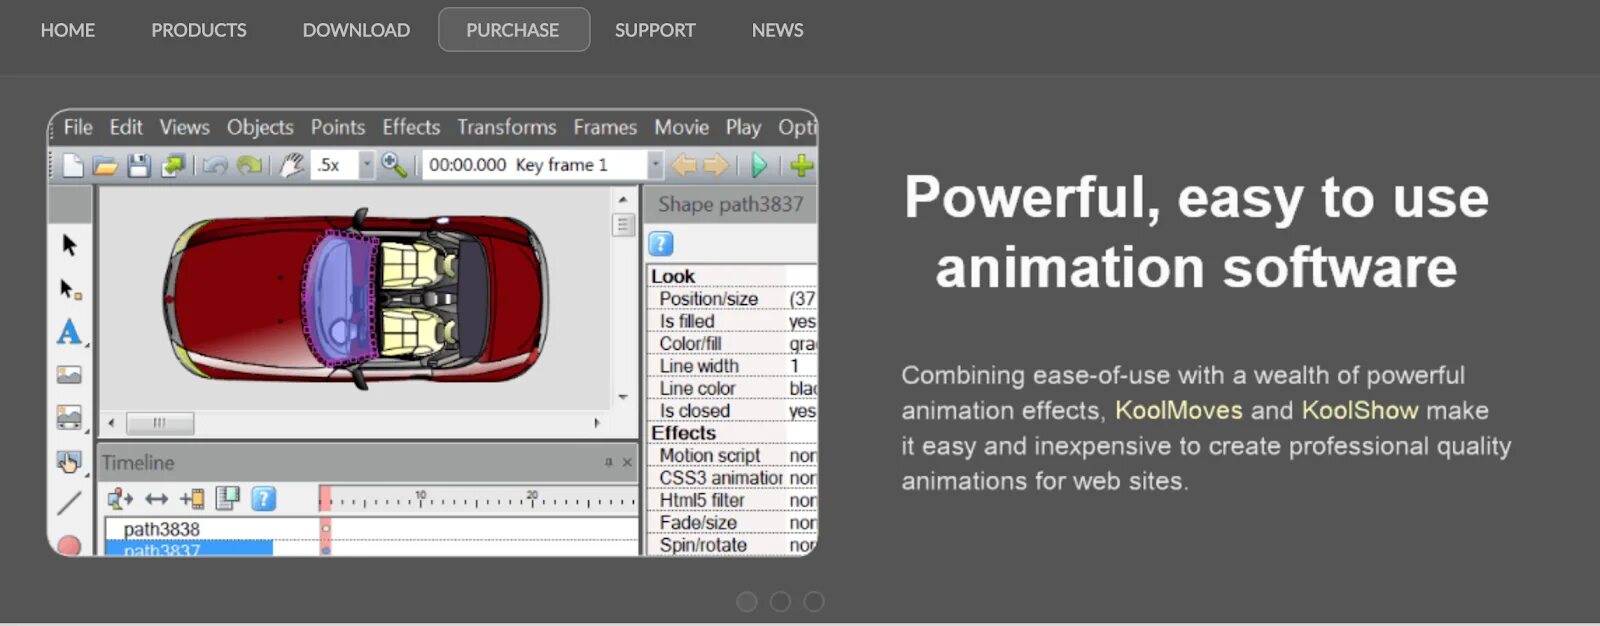
Task: Open the Key frame 1 dropdown arrow
Action: [655, 165]
